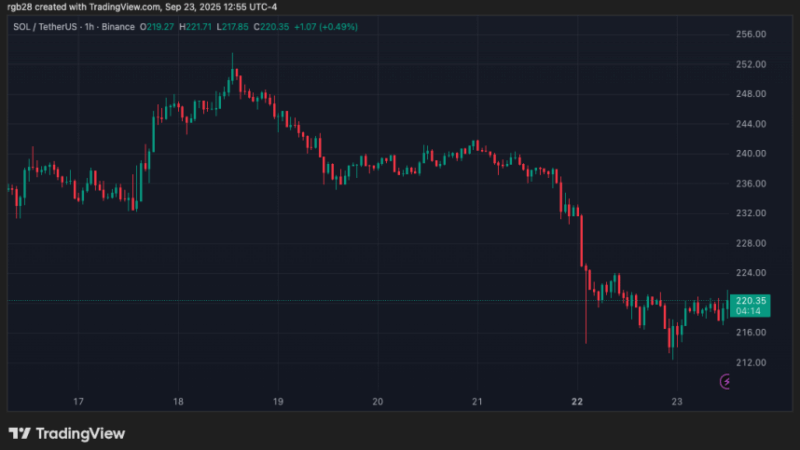Screen dimensions: 800x450
Task: Click the 256.00 price axis label
Action: click(x=751, y=34)
